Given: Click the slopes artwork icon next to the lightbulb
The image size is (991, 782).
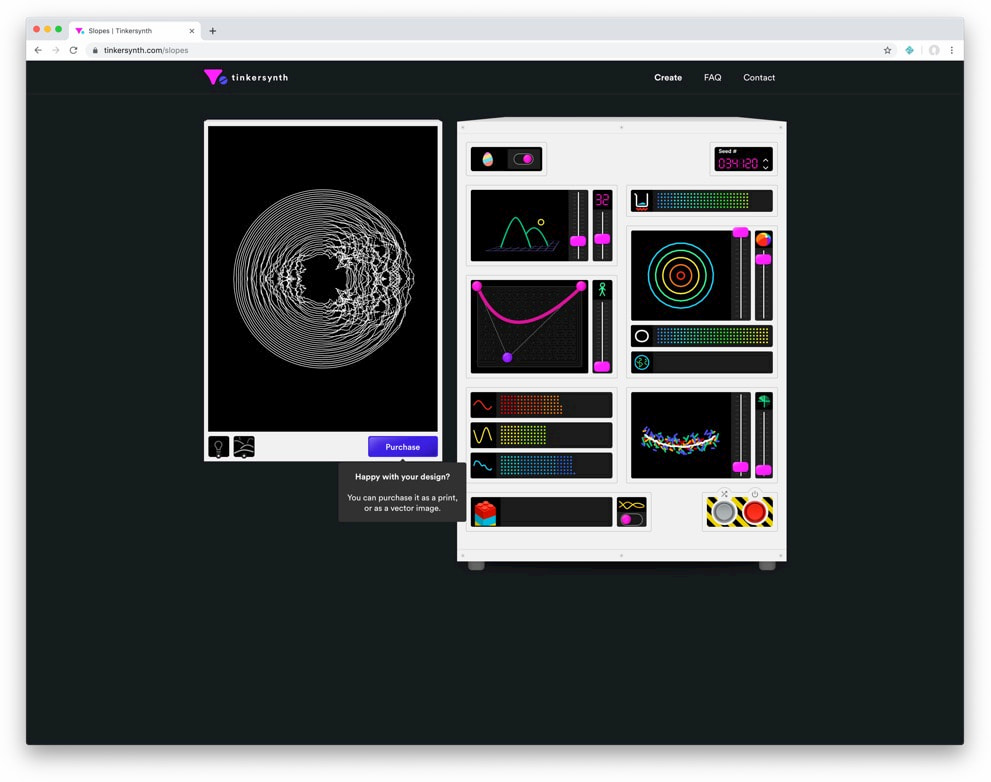Looking at the screenshot, I should 243,447.
